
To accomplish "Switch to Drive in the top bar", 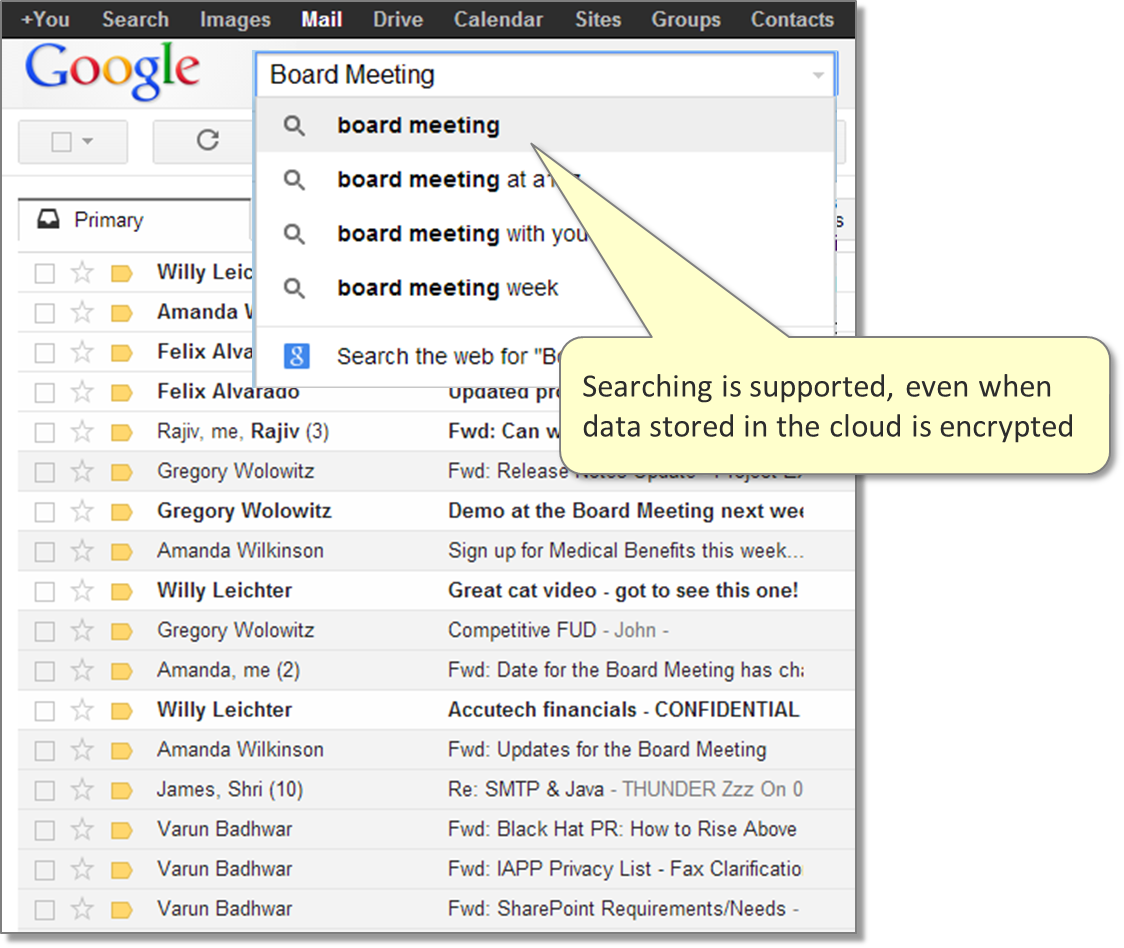I will coord(398,19).
